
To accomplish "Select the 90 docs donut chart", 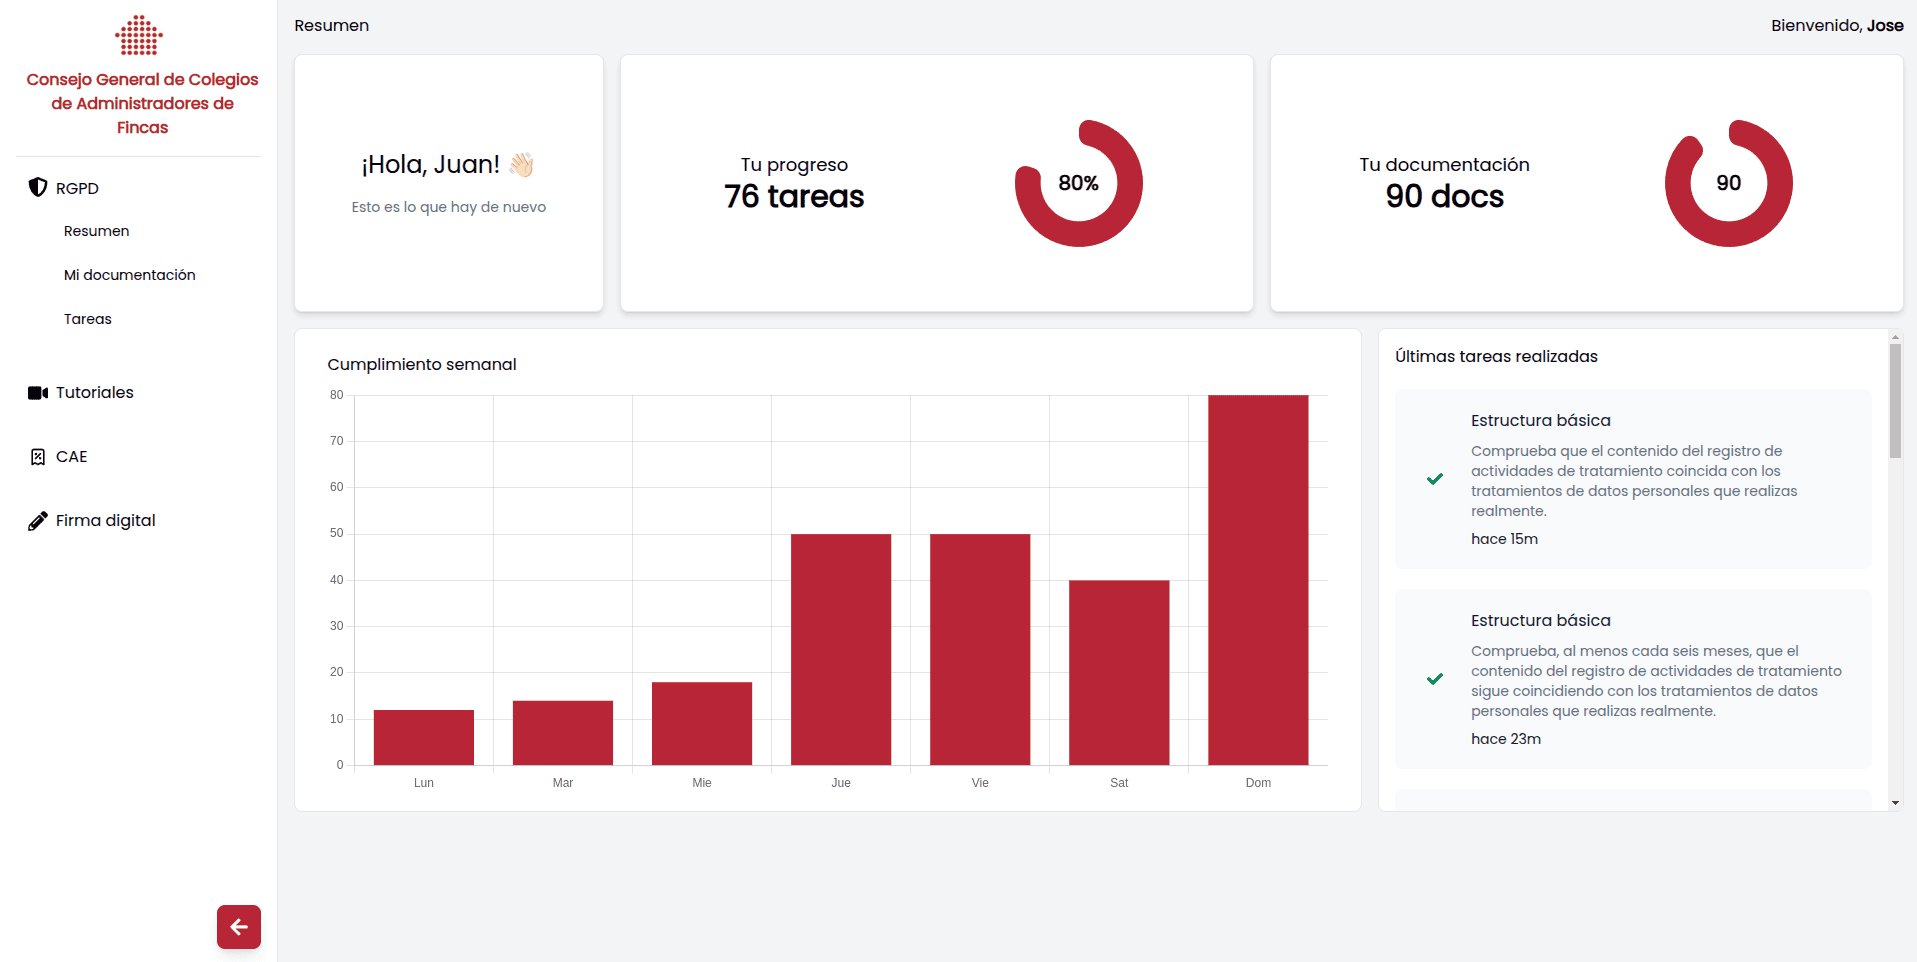I will point(1728,183).
